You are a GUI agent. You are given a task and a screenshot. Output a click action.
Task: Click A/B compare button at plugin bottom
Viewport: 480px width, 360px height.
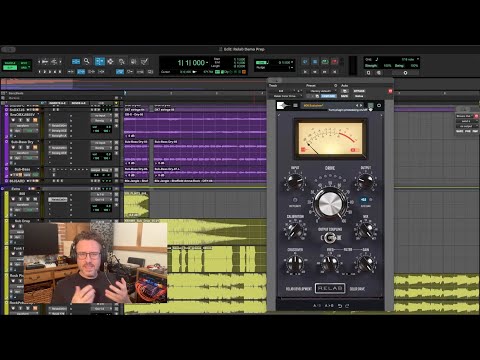click(x=317, y=306)
